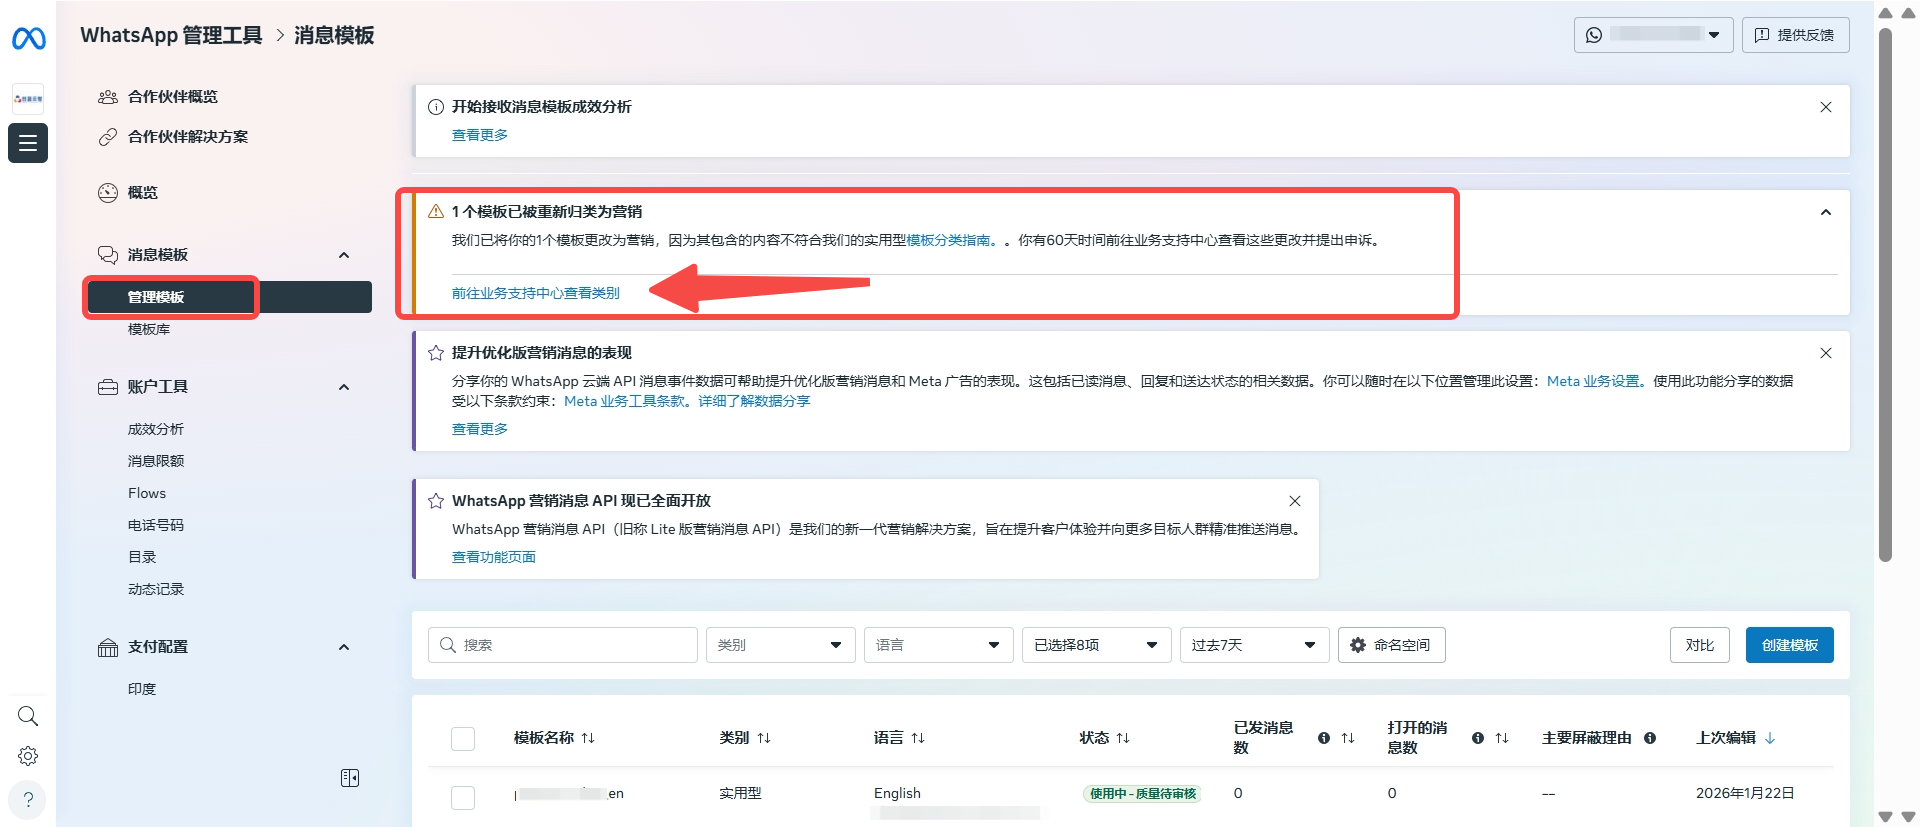
Task: Open the 过去7天 date range dropdown
Action: (x=1253, y=645)
